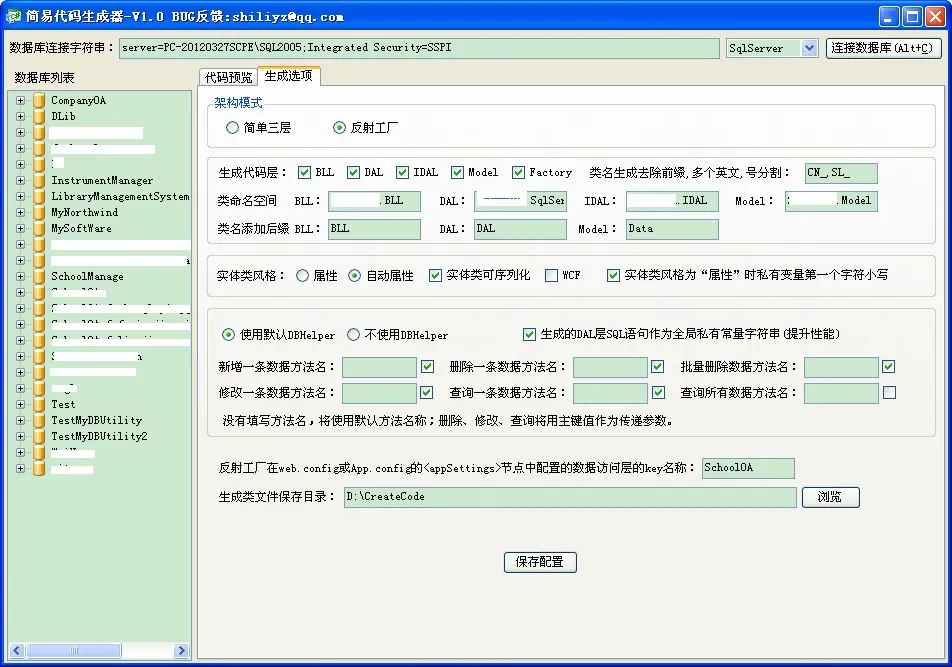The image size is (952, 667).
Task: Uncheck the BLL code layer checkbox
Action: point(304,172)
